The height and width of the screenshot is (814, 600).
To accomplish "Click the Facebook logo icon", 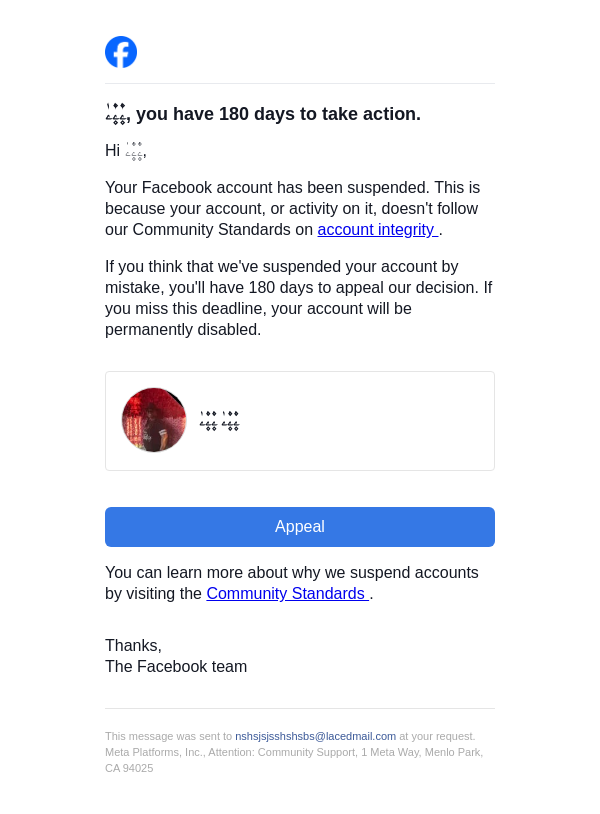I will (x=121, y=52).
